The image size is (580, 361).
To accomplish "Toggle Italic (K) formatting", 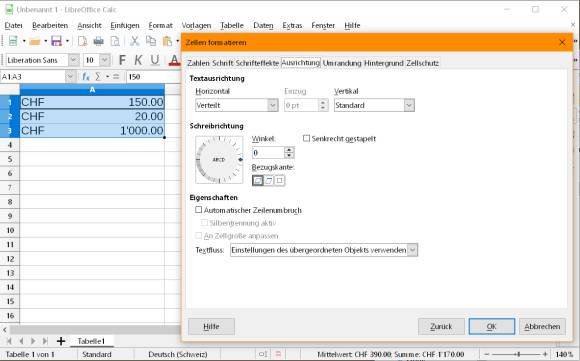I will pos(138,60).
